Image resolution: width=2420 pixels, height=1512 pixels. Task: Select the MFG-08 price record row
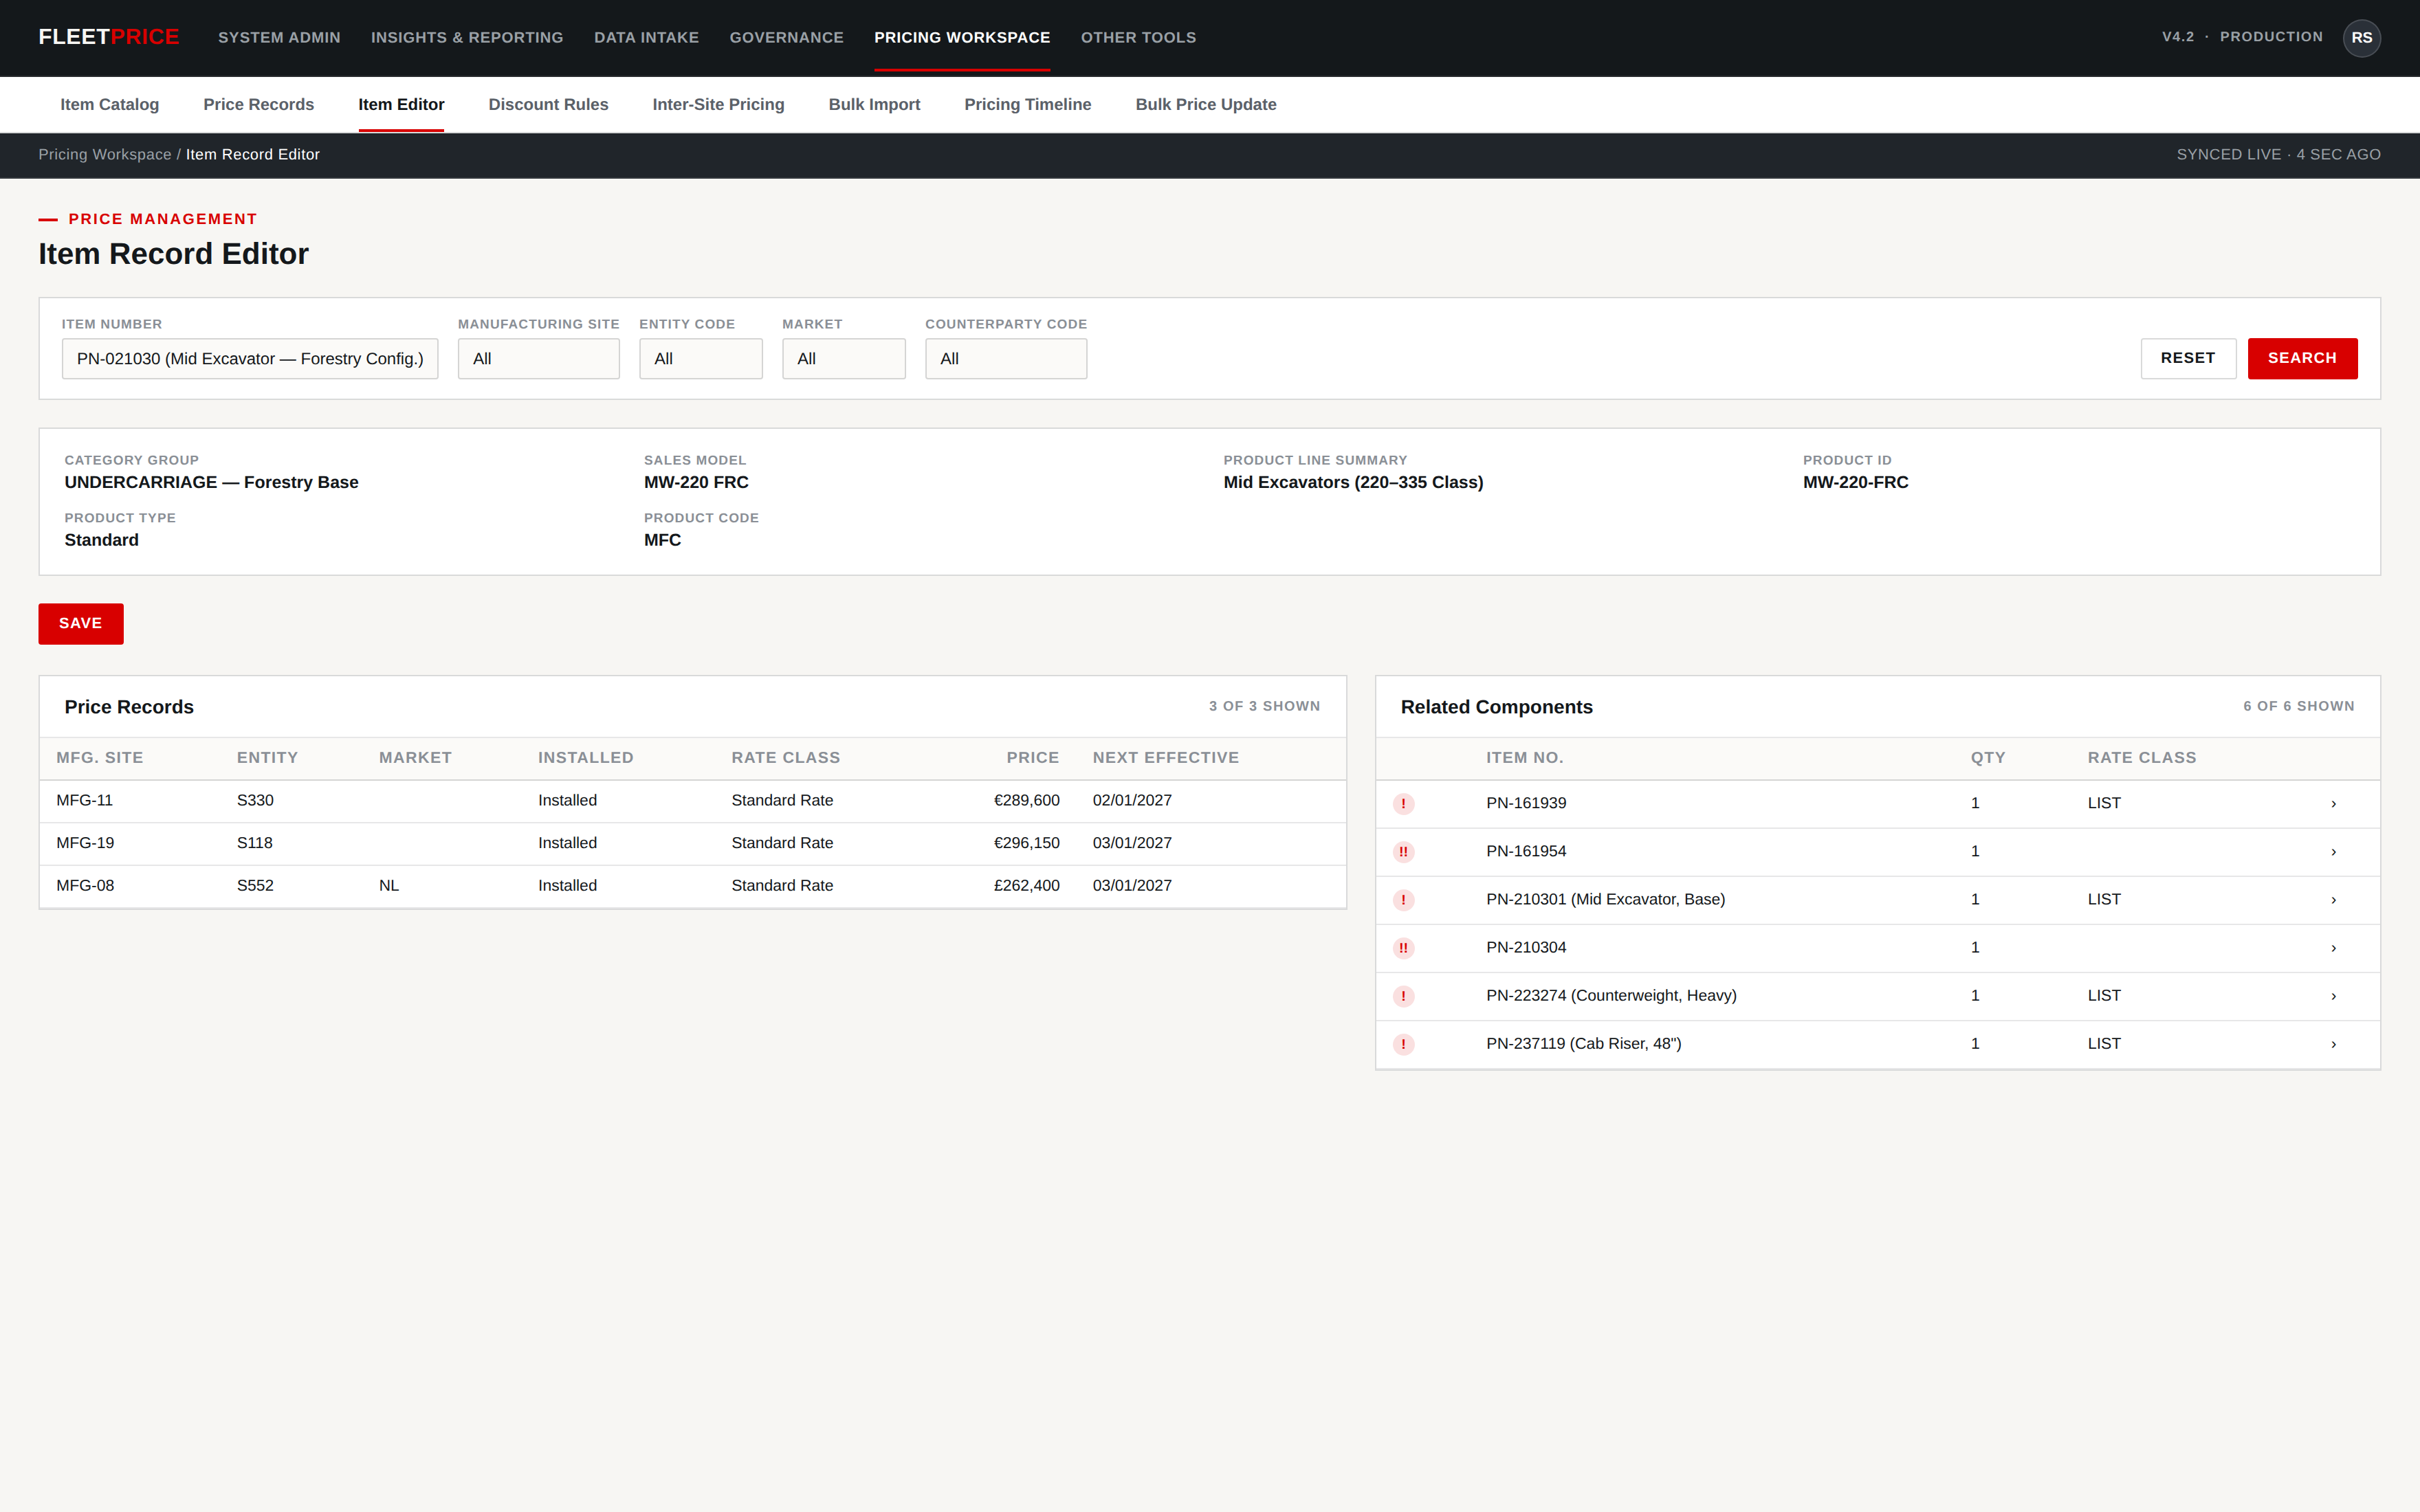pos(692,886)
